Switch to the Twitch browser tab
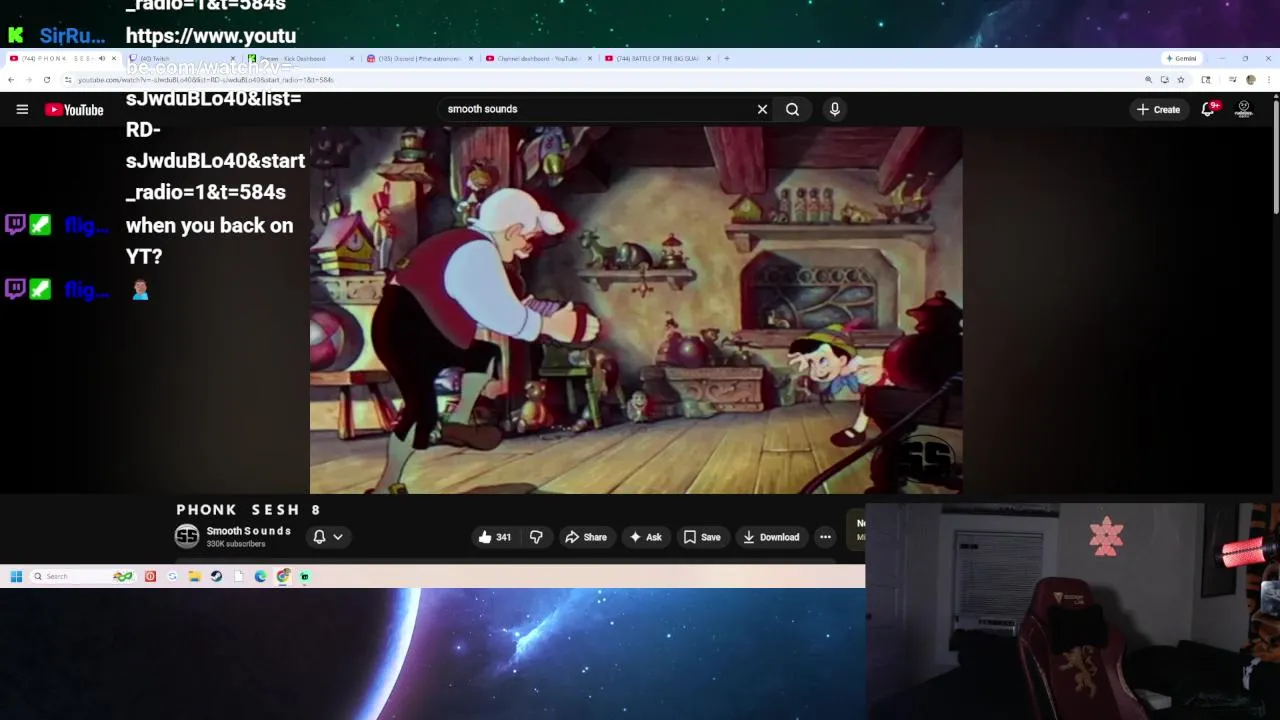 pyautogui.click(x=184, y=58)
